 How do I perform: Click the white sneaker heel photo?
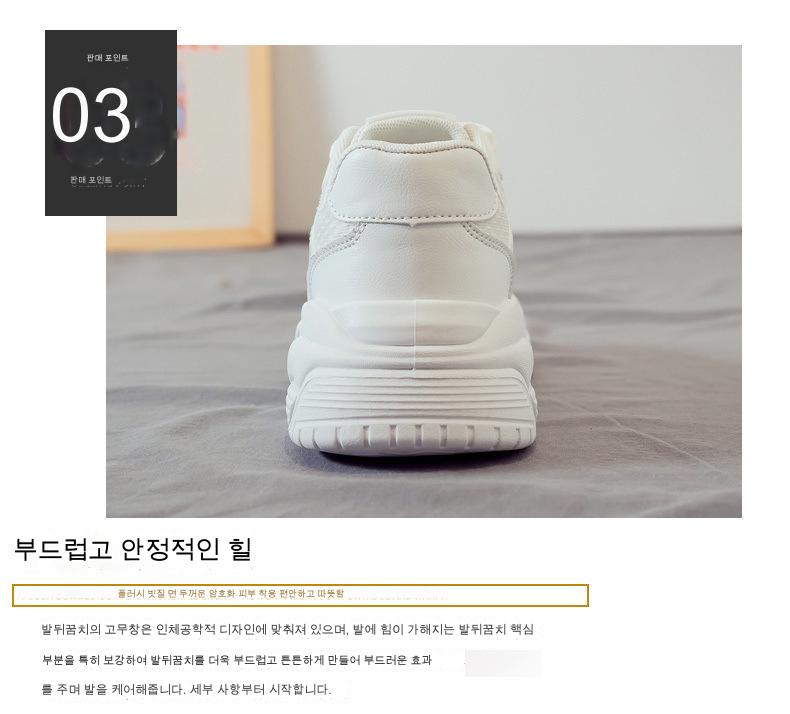point(424,281)
